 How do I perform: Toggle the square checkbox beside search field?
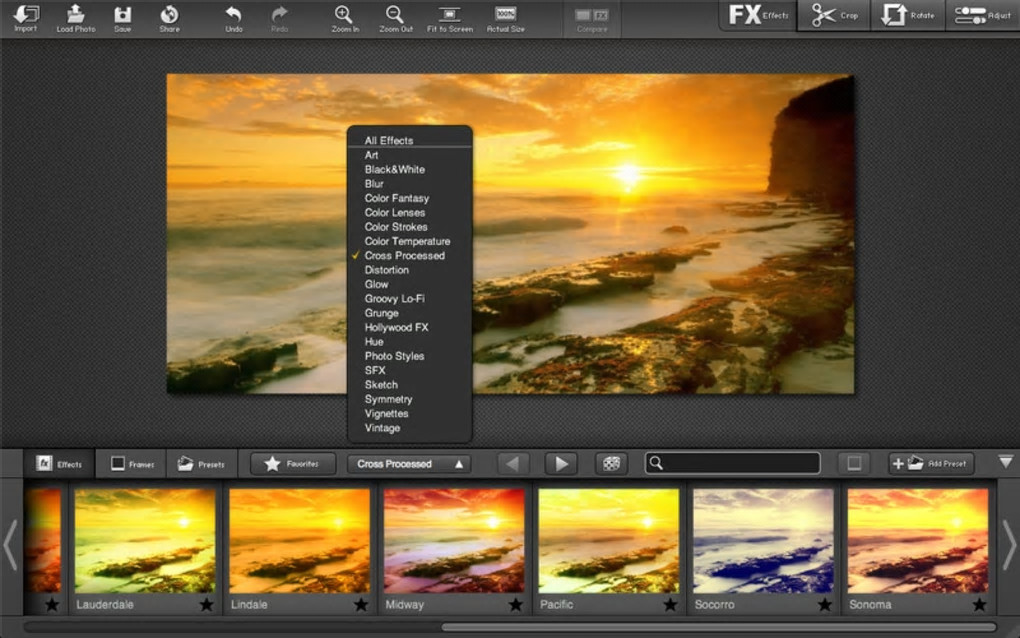point(853,464)
